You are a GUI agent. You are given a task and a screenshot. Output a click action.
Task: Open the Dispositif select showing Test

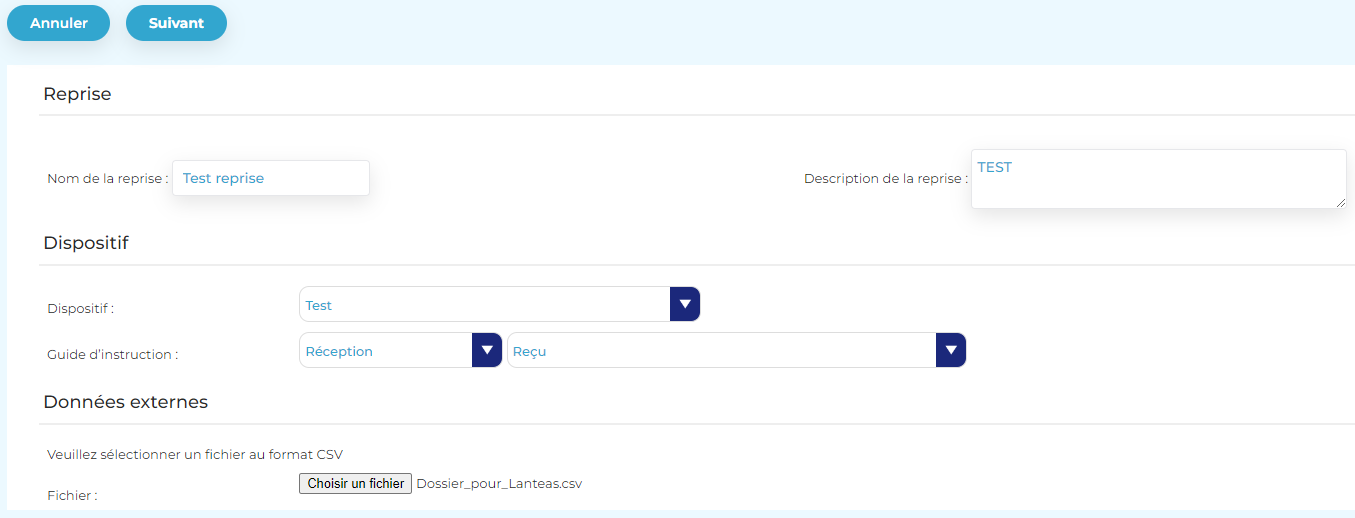pos(485,305)
